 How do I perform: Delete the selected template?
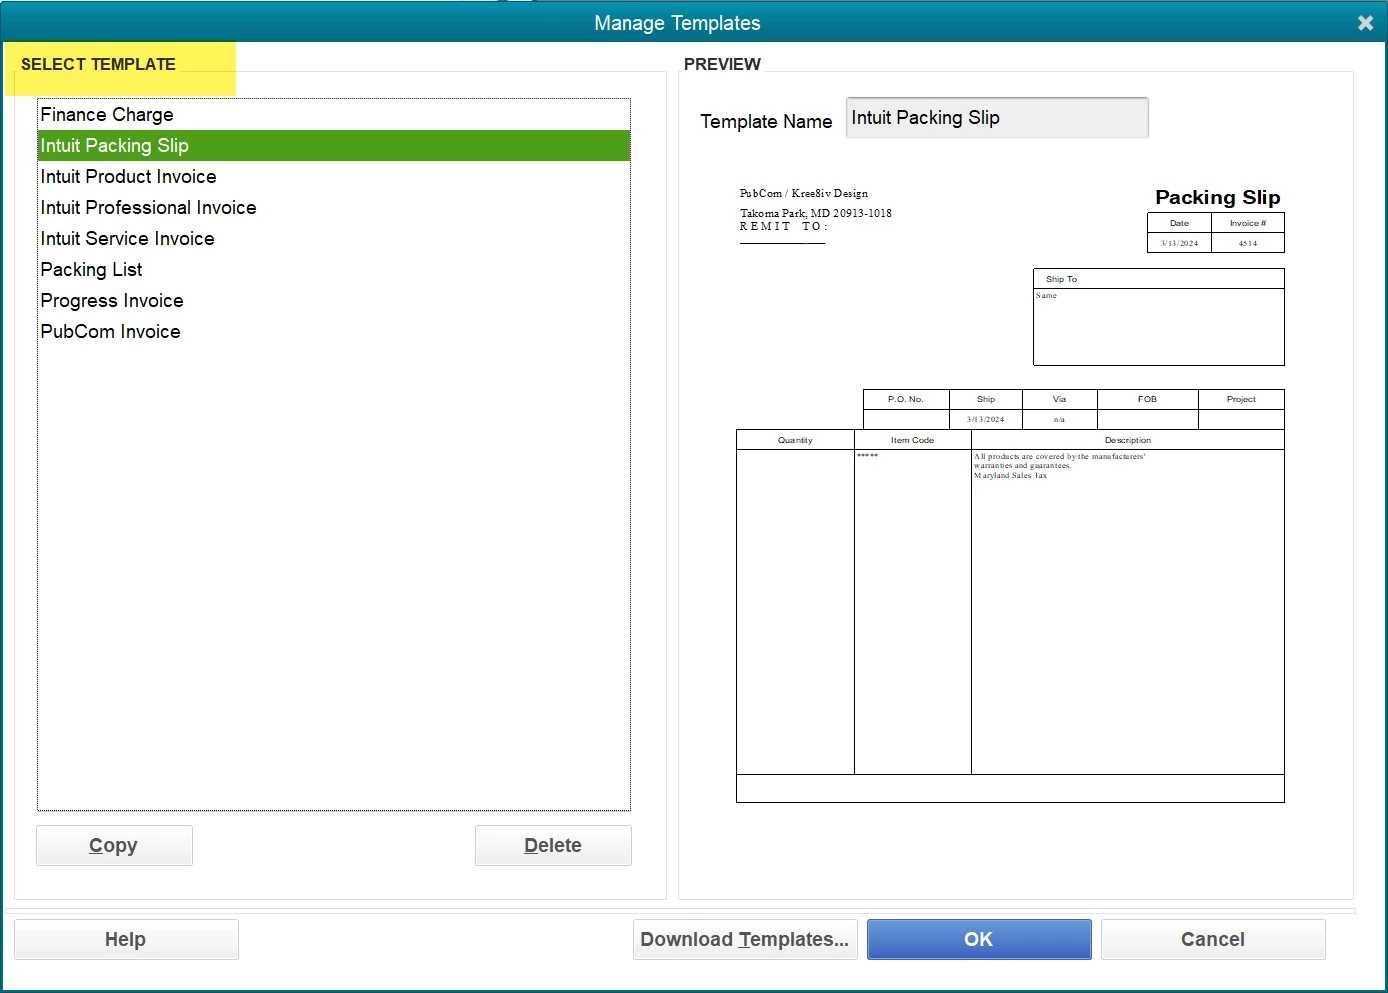point(553,845)
